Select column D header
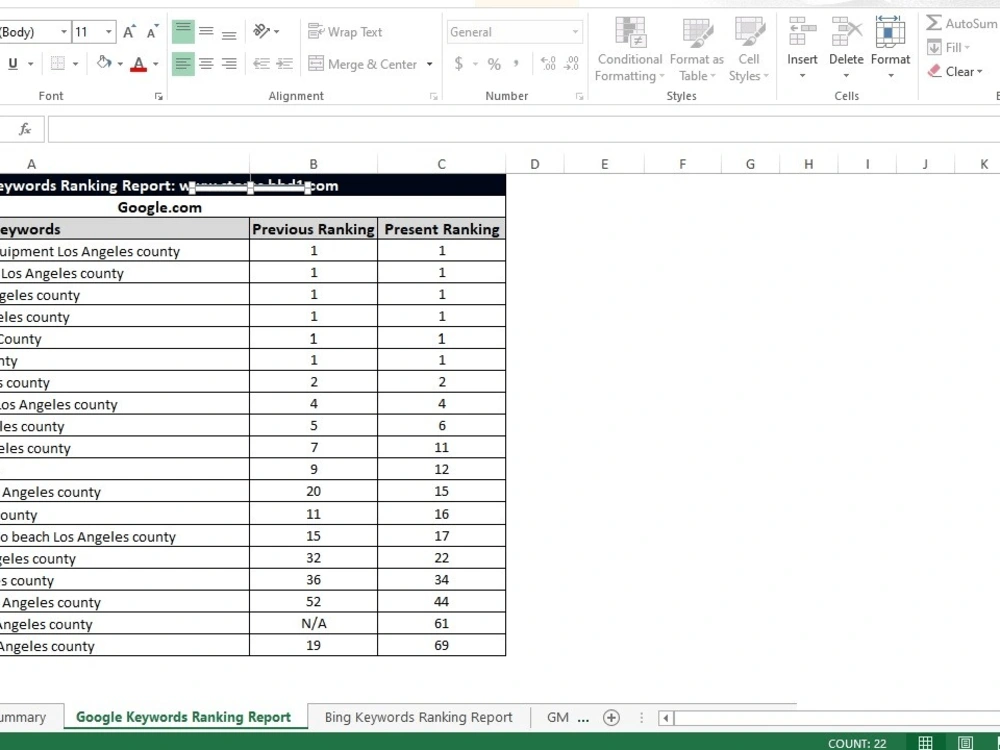 coord(534,165)
